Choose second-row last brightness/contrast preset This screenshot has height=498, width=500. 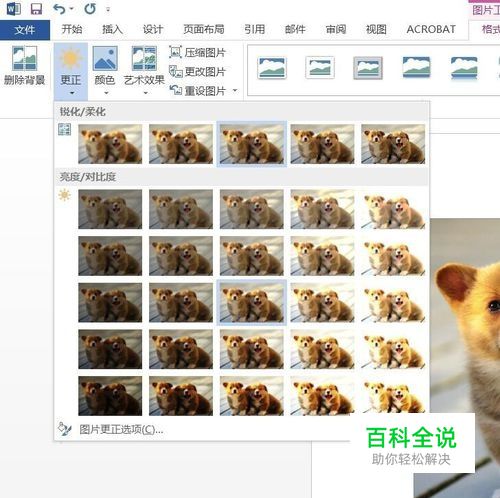(x=393, y=256)
